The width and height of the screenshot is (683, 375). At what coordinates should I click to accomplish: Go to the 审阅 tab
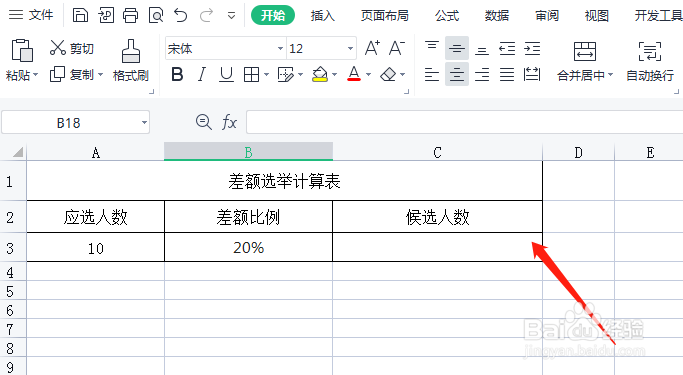coord(547,16)
